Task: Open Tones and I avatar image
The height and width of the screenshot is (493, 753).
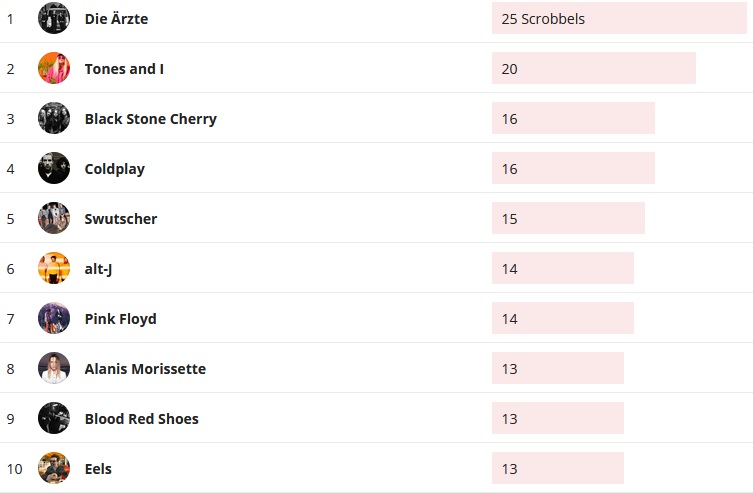Action: click(54, 68)
